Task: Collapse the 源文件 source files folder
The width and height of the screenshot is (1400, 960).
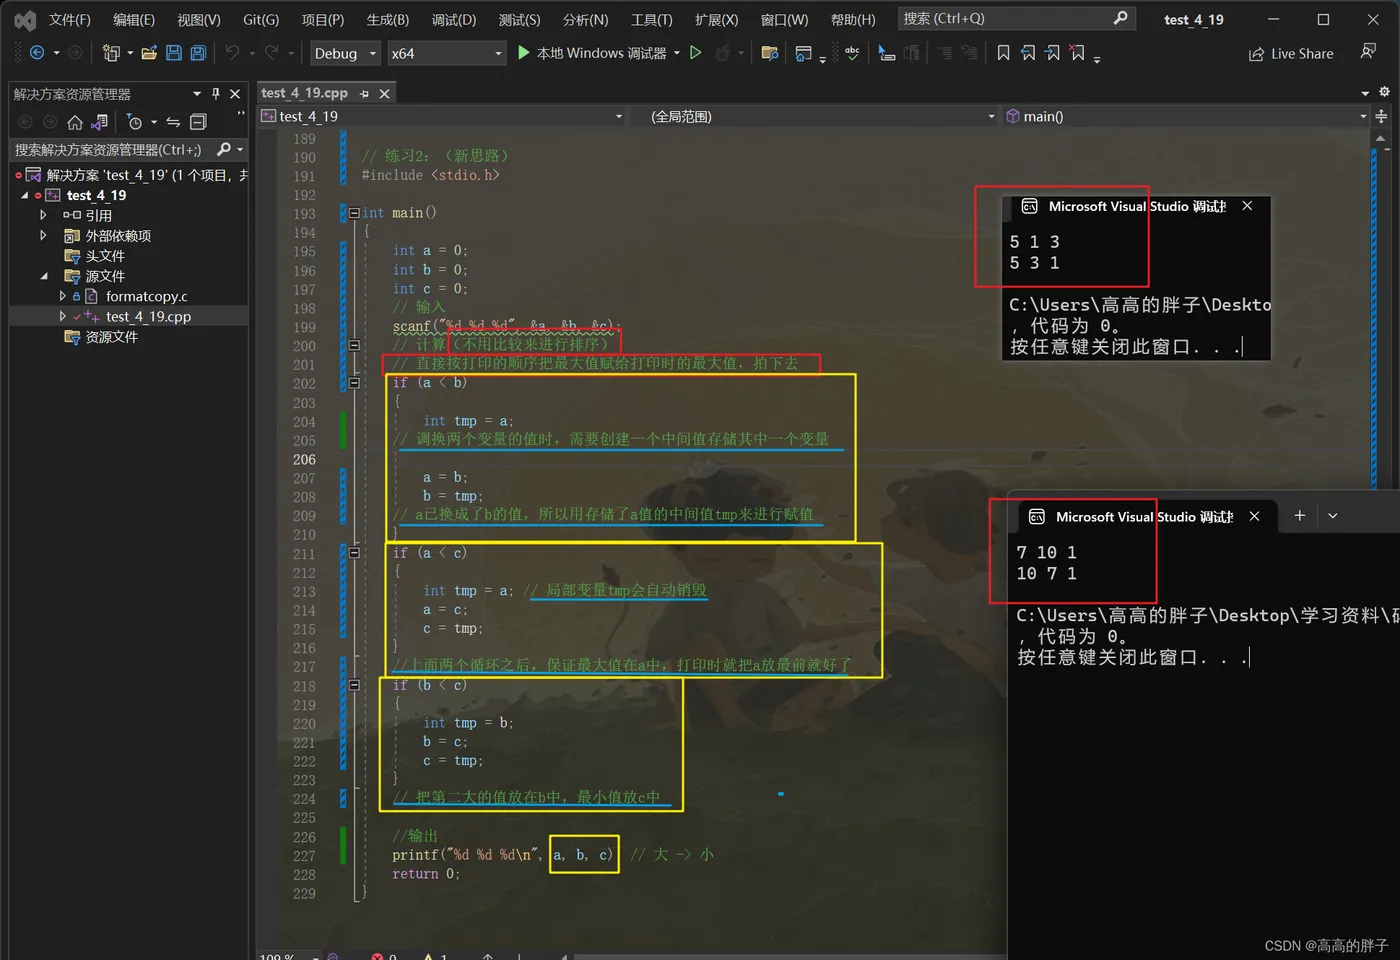Action: click(44, 276)
